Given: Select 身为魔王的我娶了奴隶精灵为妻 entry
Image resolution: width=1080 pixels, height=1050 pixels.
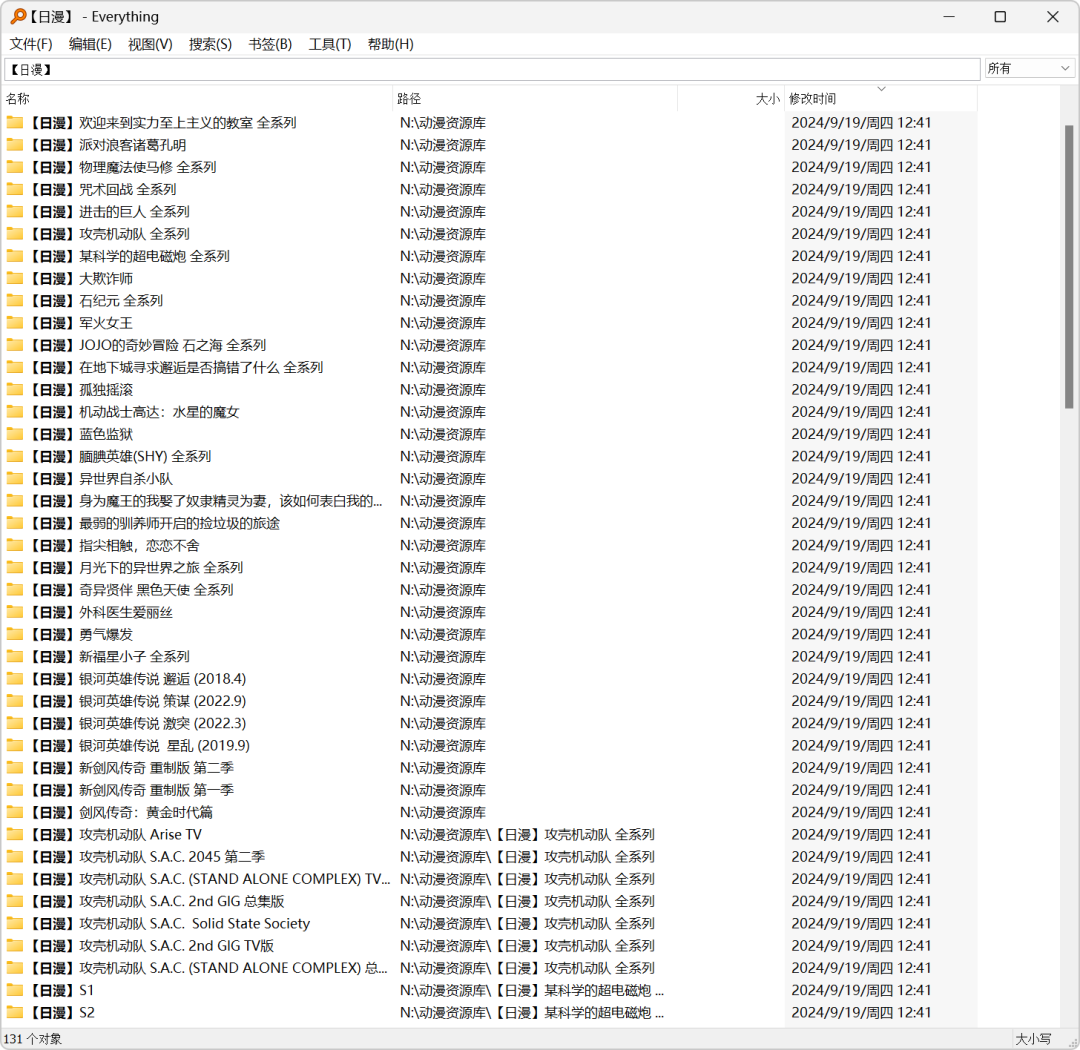Looking at the screenshot, I should [205, 501].
